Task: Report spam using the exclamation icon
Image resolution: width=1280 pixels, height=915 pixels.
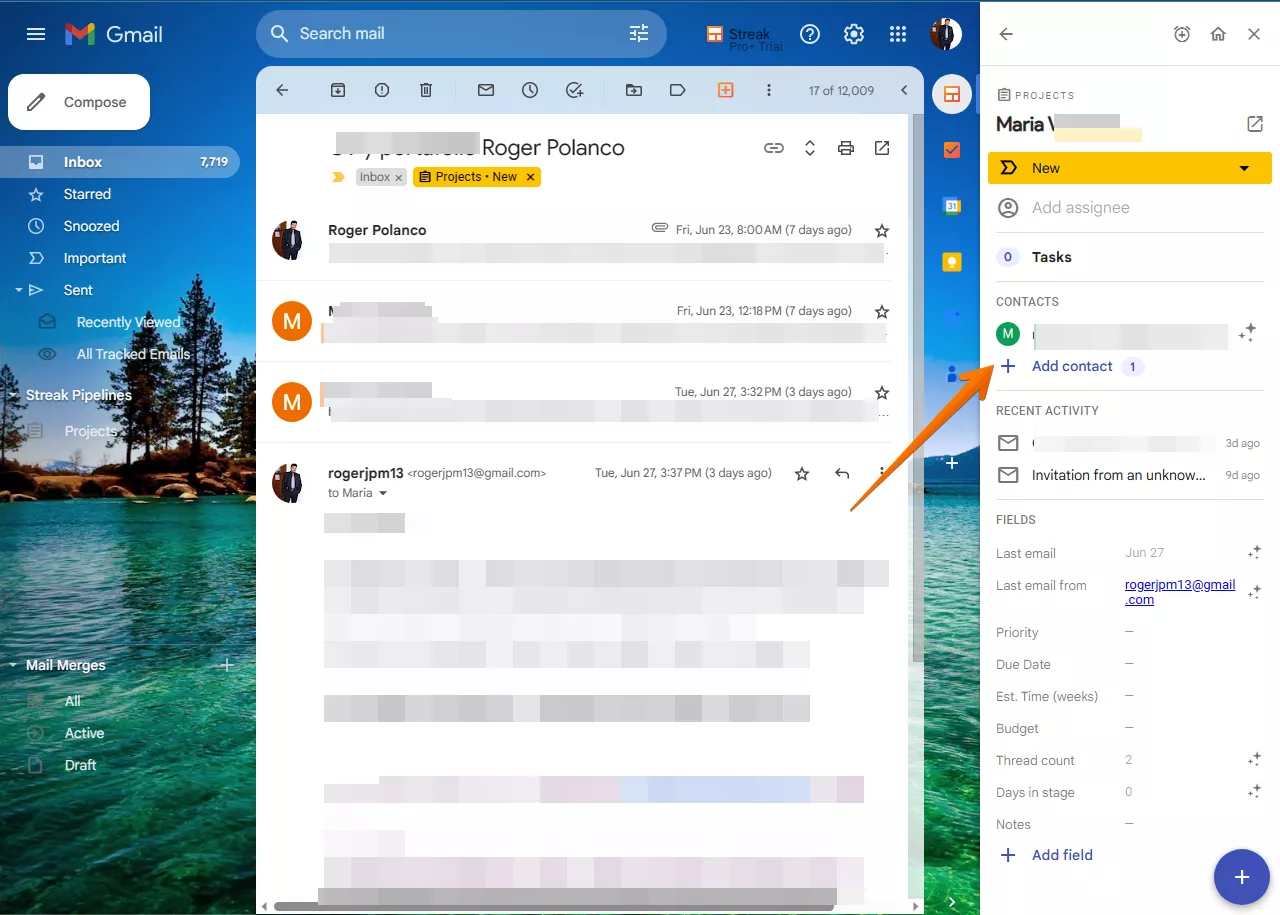Action: [x=382, y=90]
